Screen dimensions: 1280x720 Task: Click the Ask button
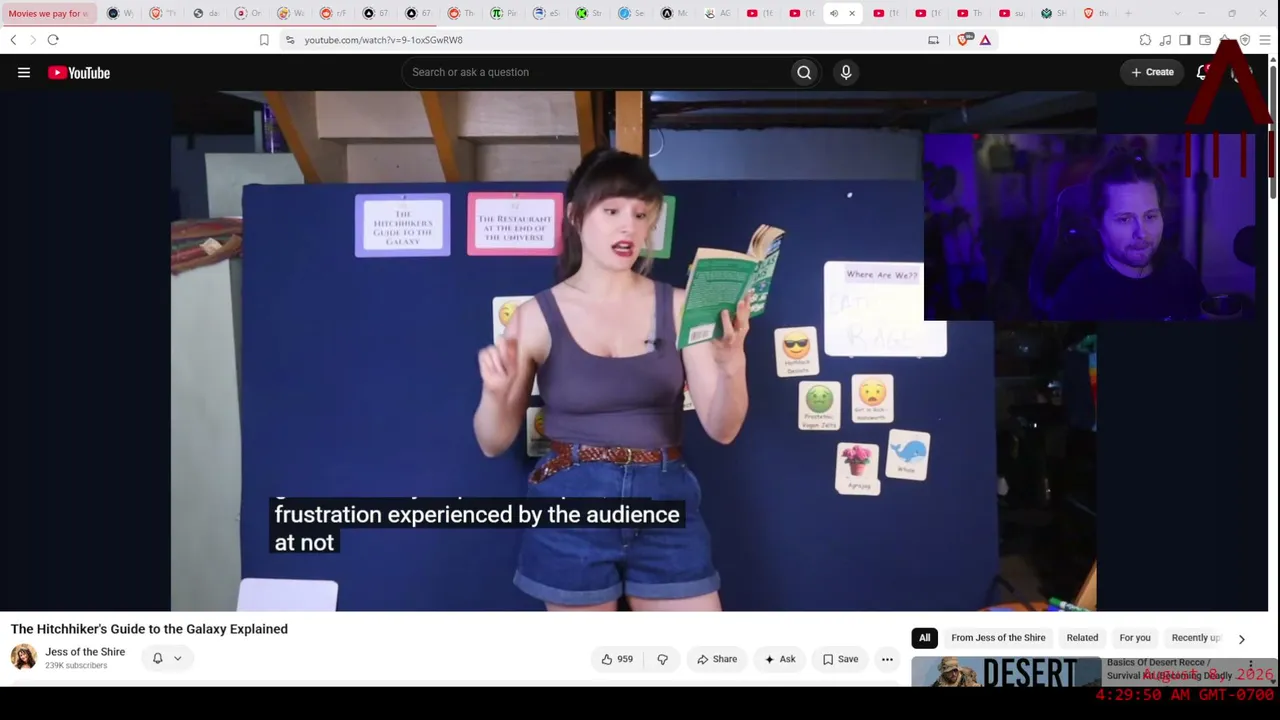pos(780,659)
